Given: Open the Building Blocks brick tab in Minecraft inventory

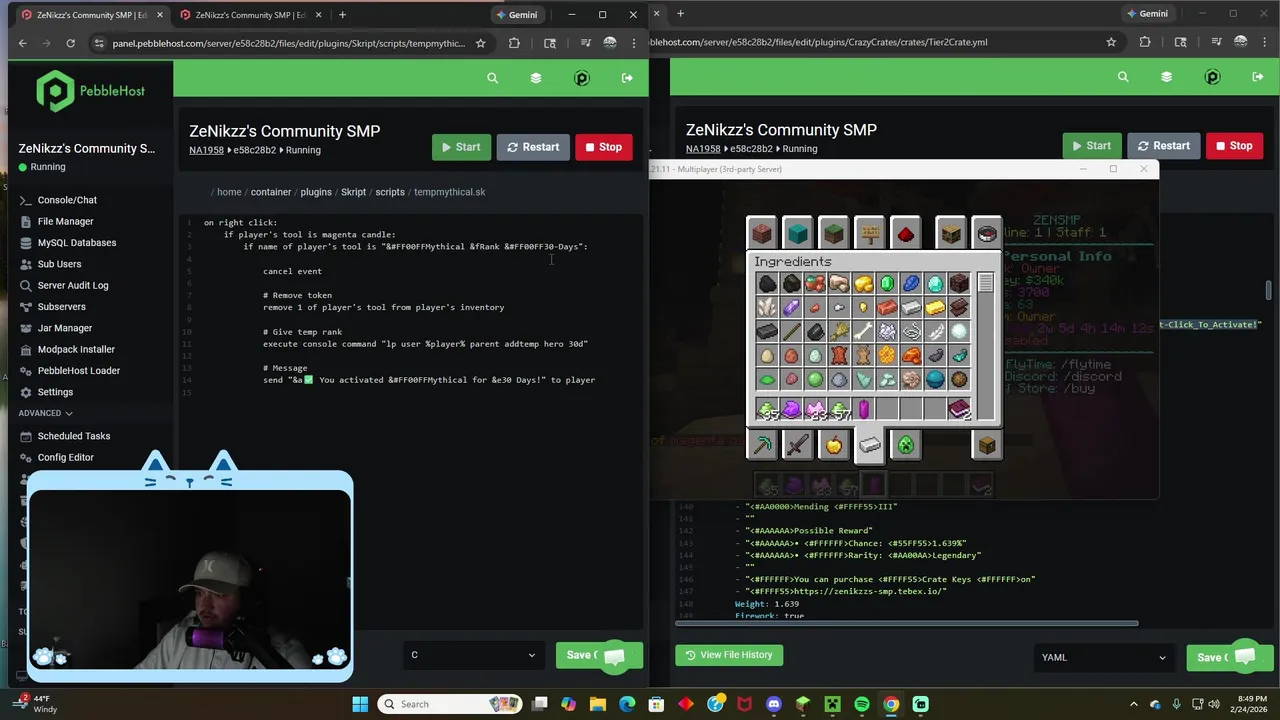Looking at the screenshot, I should tap(761, 233).
